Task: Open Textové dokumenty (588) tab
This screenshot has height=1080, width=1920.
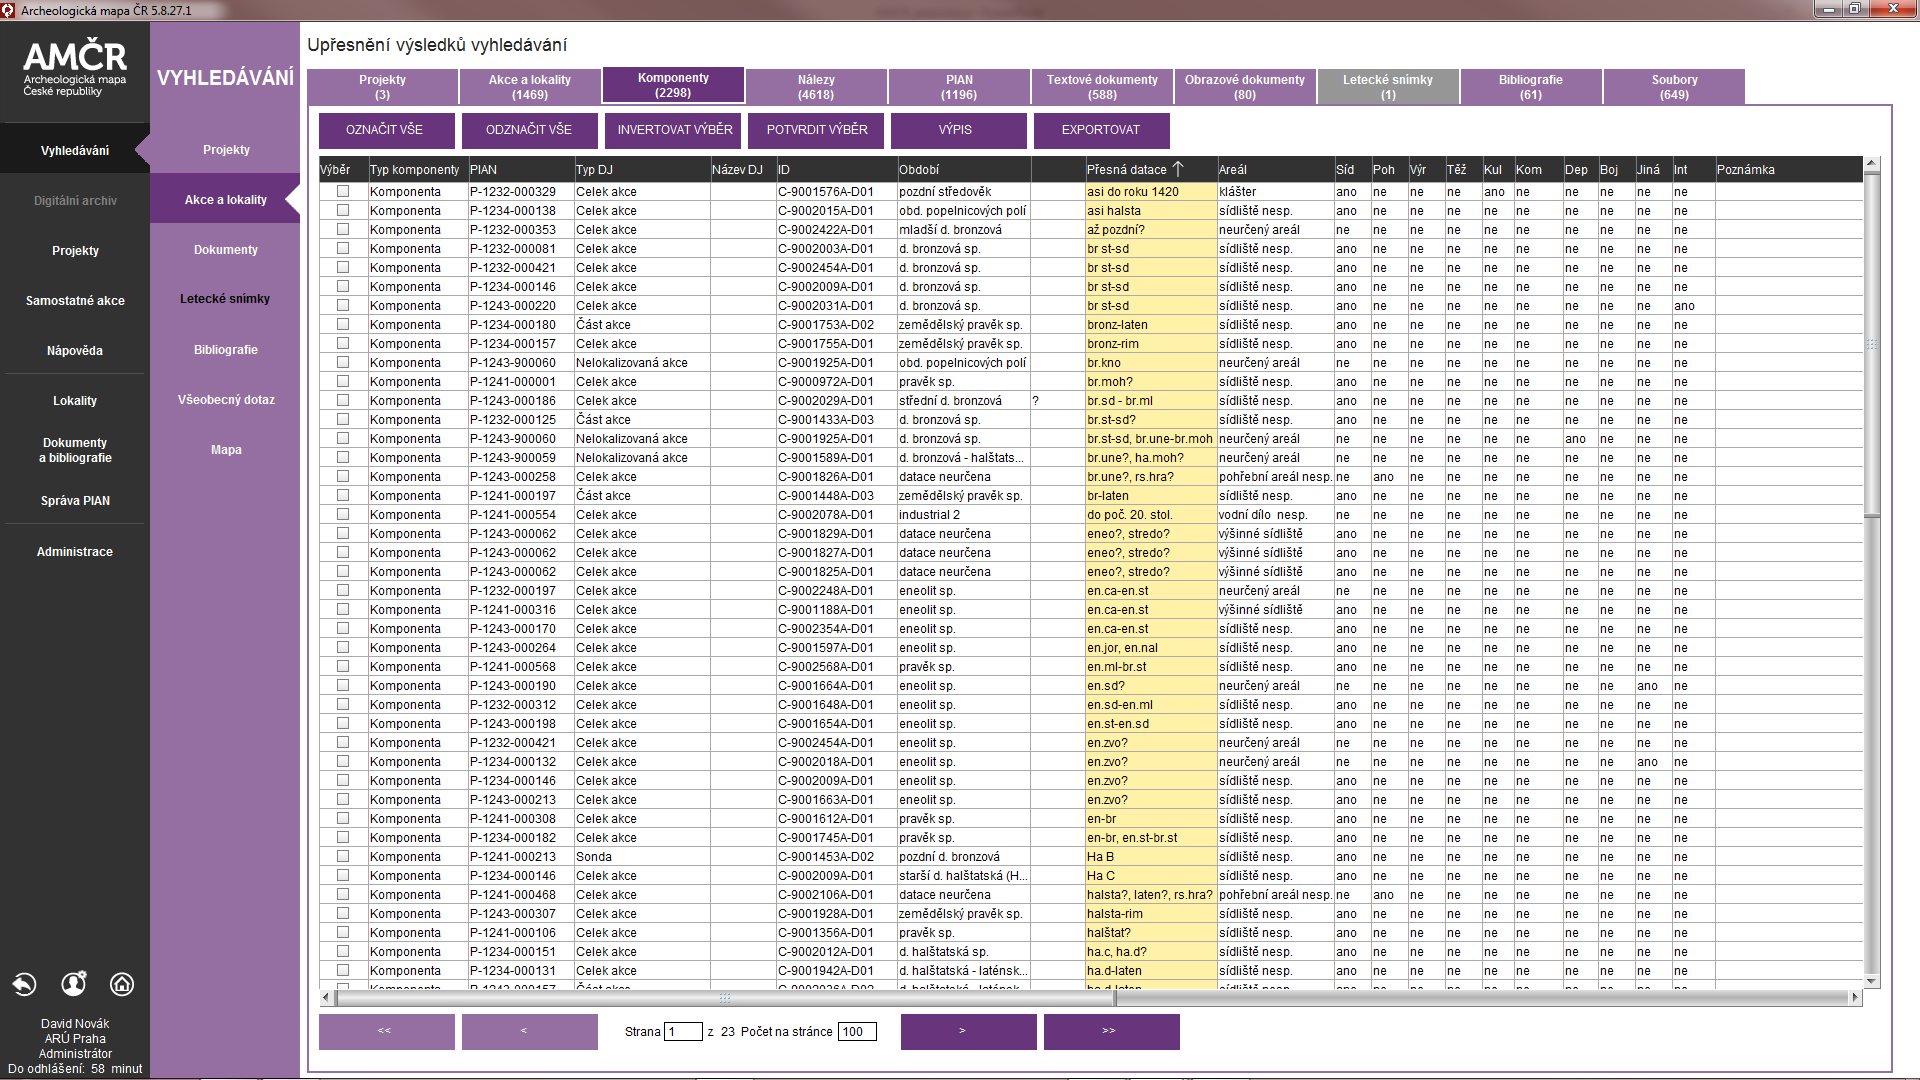Action: [1102, 87]
